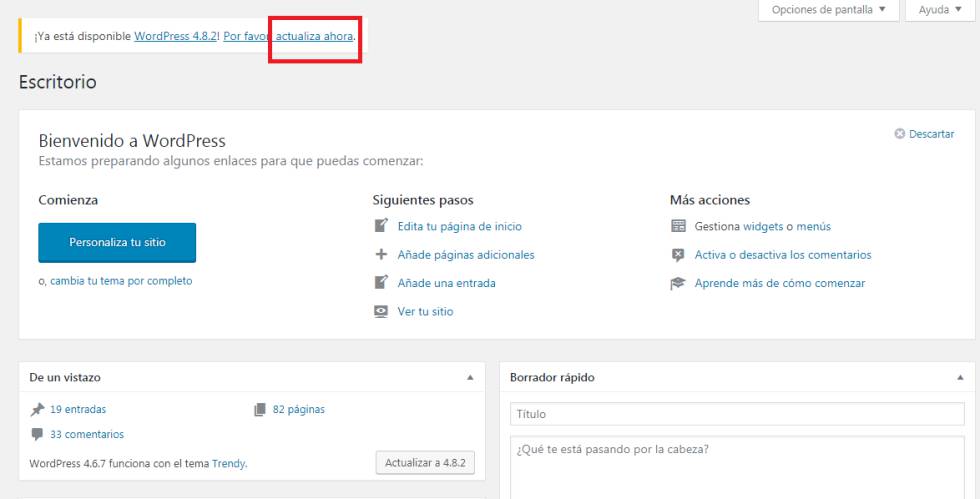
Task: Click the pages icon beside '82 páginas'
Action: (260, 410)
